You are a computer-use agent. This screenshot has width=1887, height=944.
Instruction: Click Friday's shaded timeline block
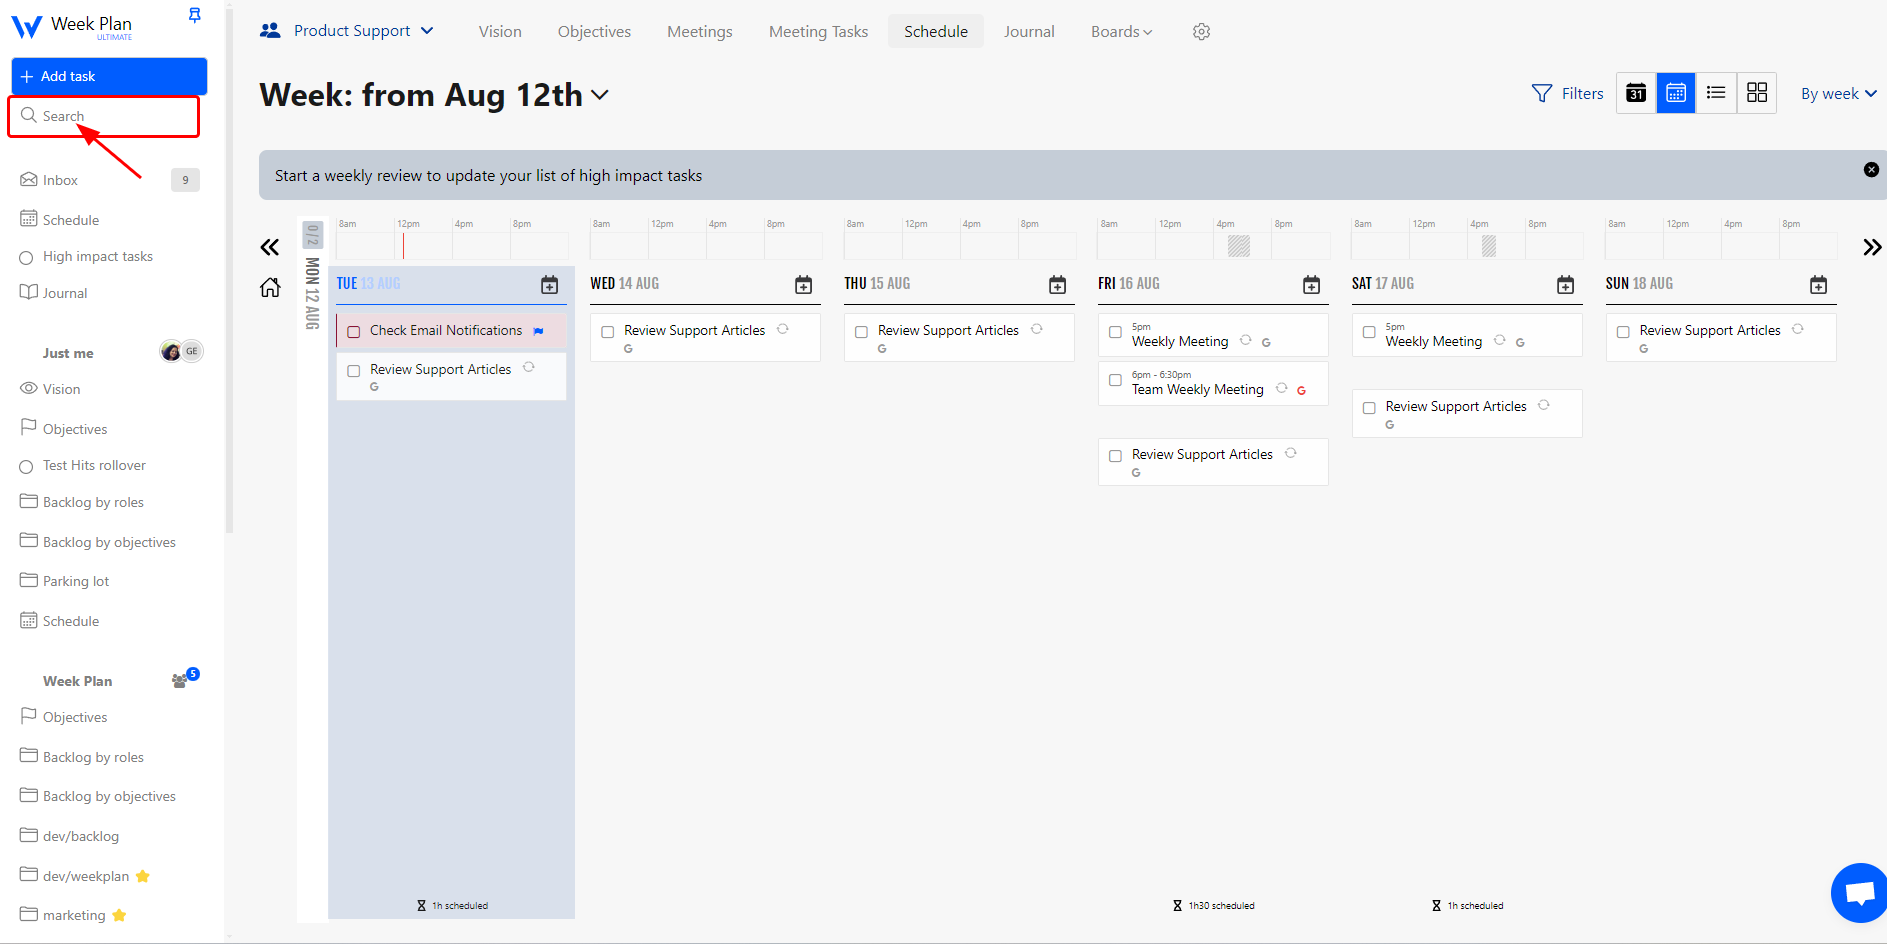[1239, 246]
